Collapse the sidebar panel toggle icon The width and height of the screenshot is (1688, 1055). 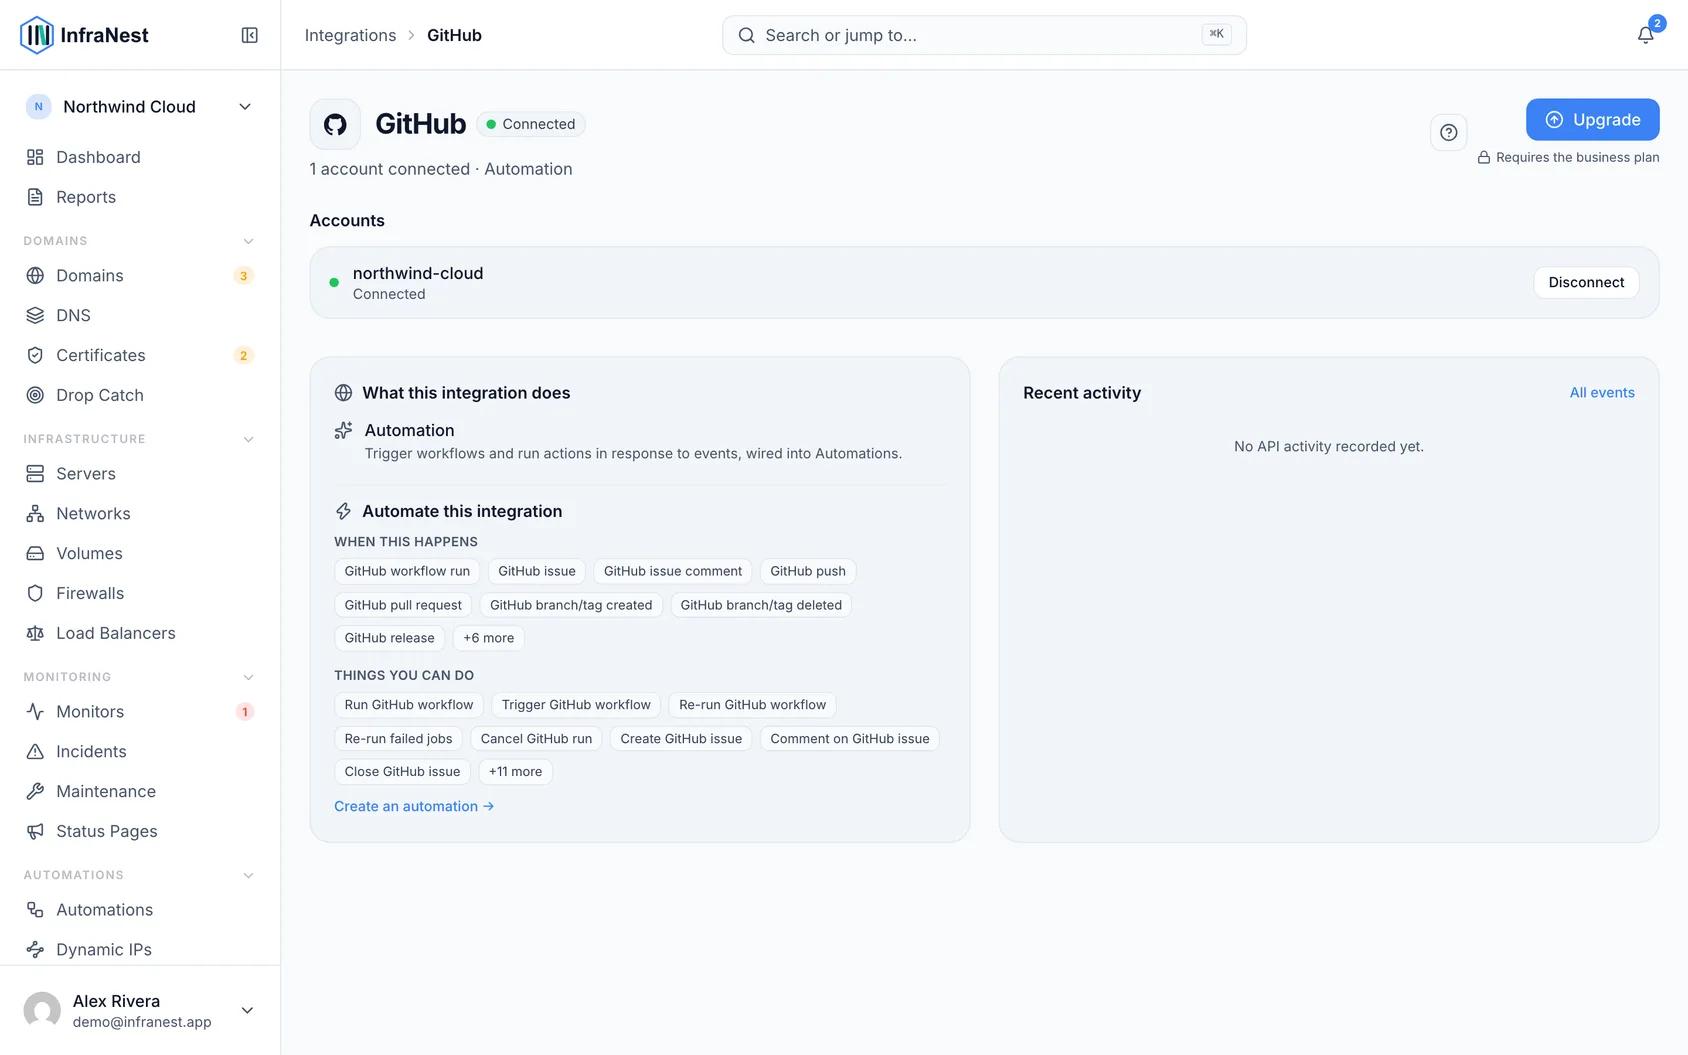tap(250, 35)
